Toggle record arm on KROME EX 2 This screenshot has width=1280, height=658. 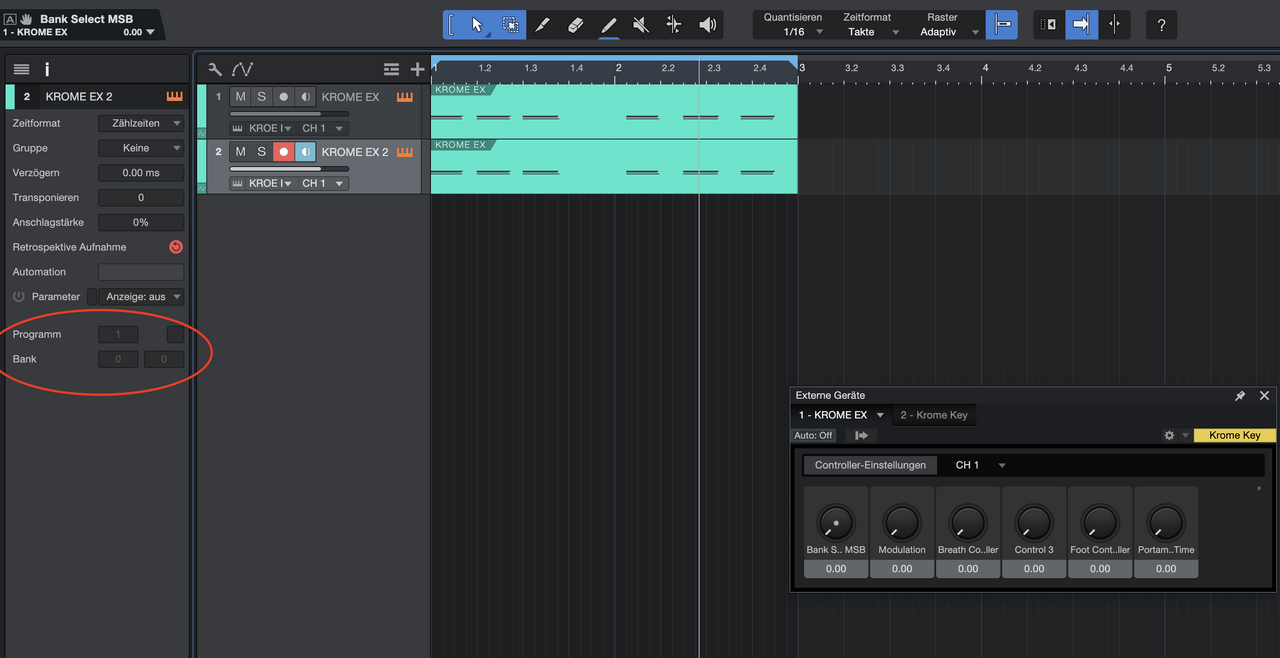[284, 152]
